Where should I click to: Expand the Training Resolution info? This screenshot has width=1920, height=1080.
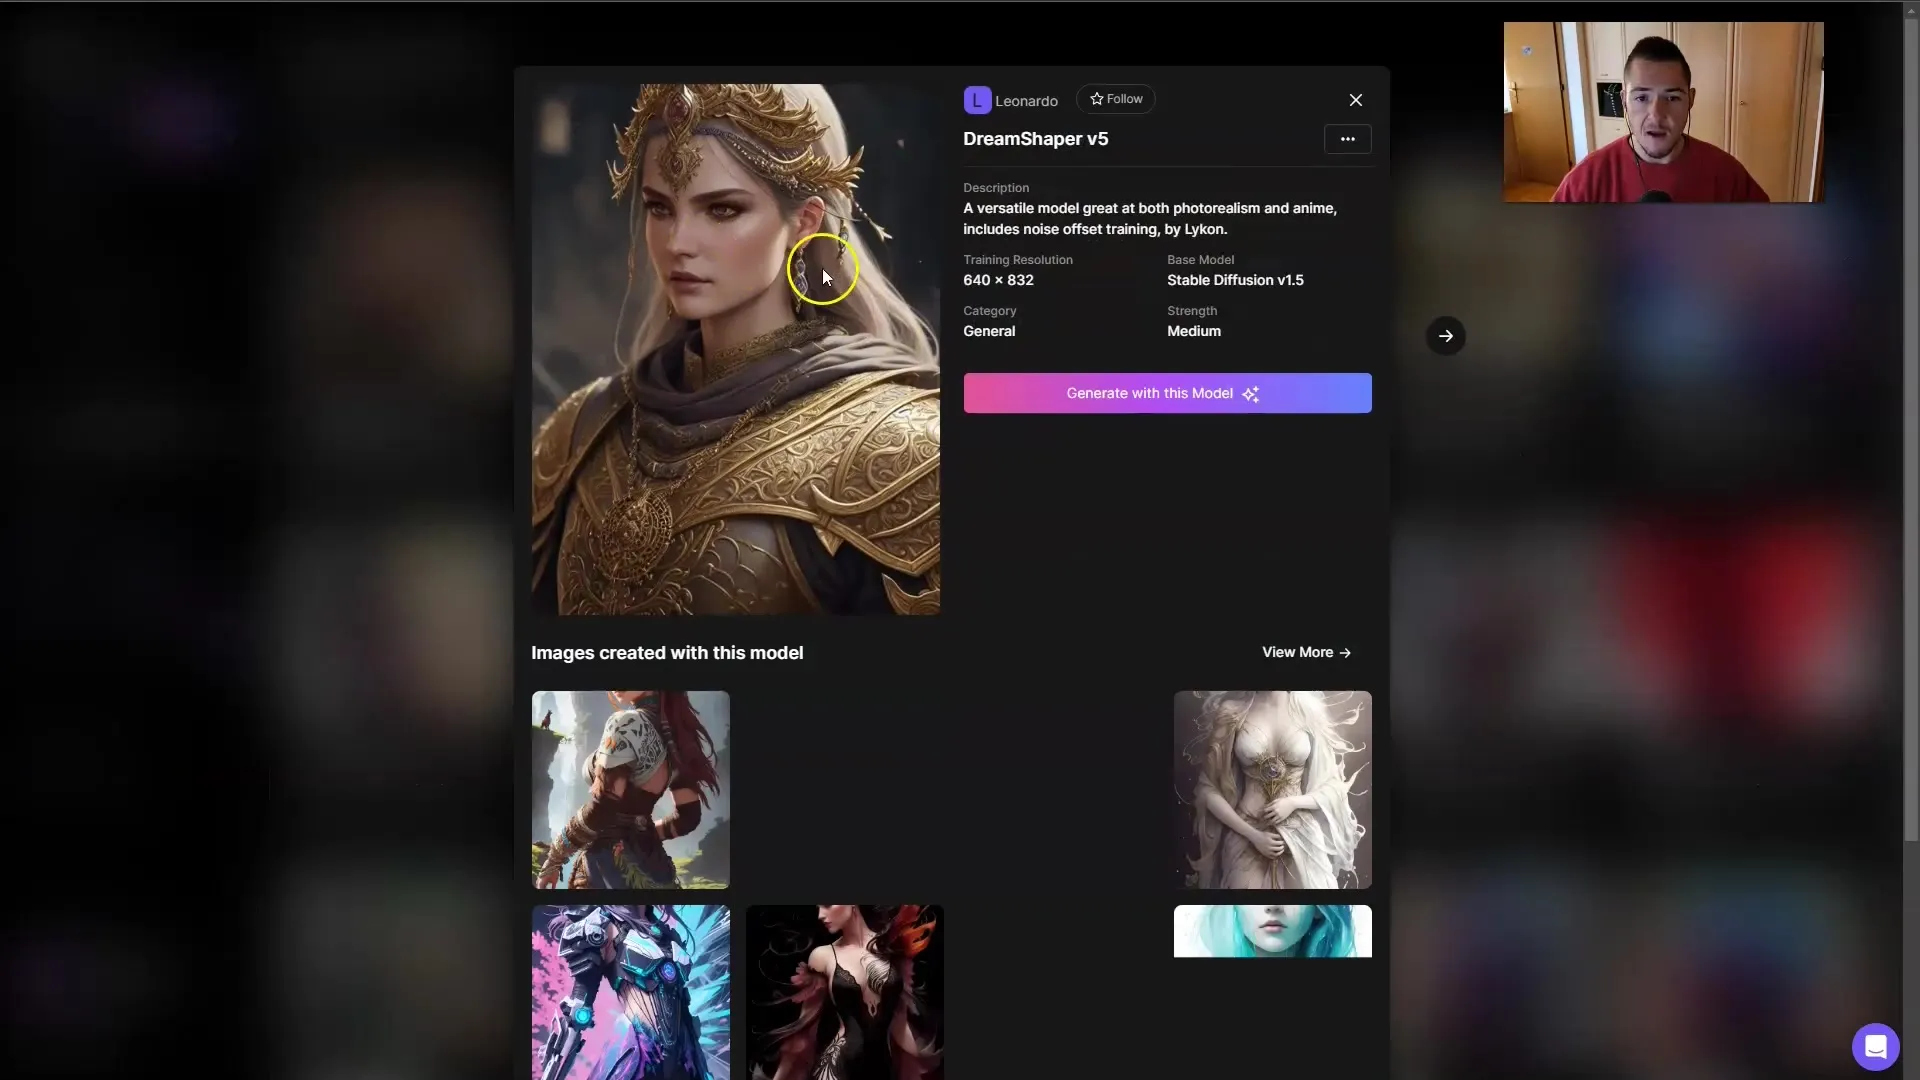[1018, 260]
